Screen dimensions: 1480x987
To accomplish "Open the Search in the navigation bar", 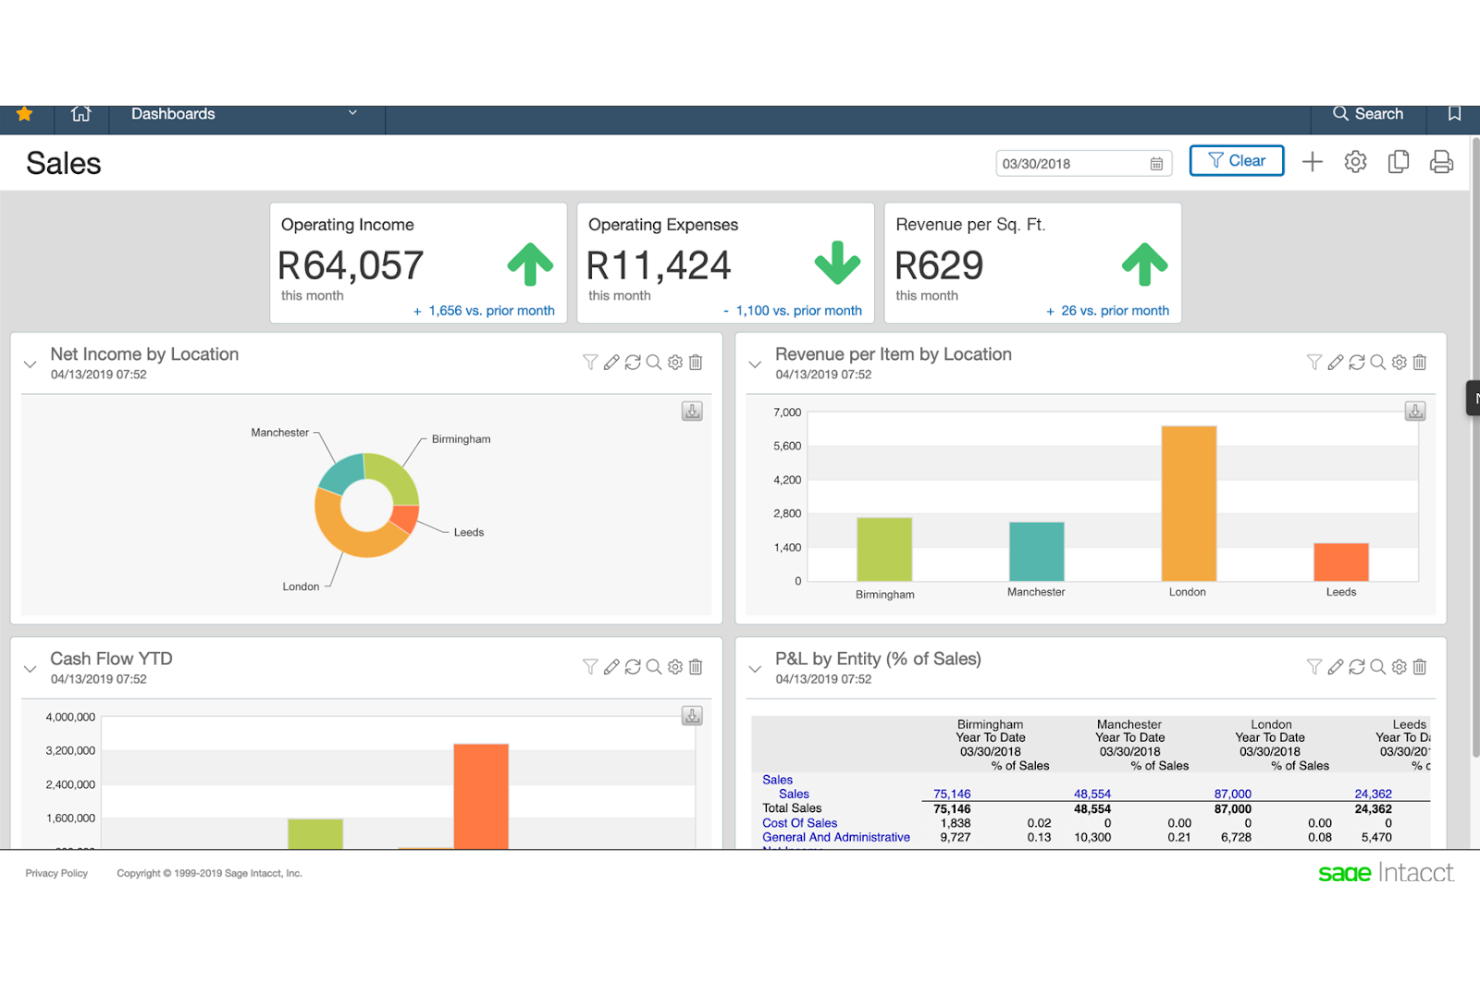I will [1368, 114].
